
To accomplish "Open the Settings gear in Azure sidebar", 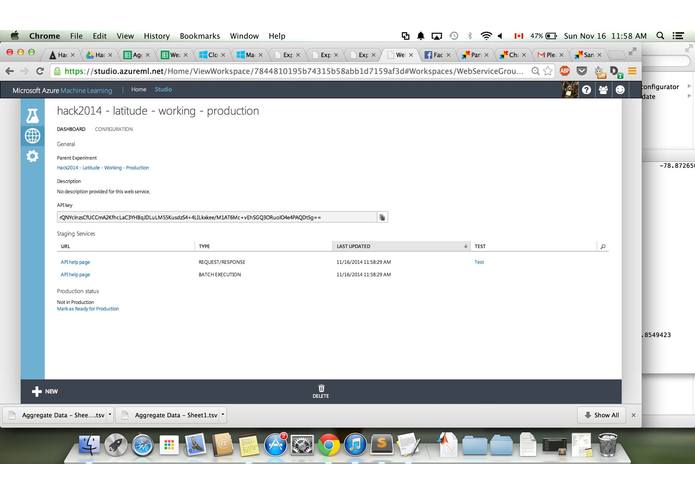I will [32, 156].
